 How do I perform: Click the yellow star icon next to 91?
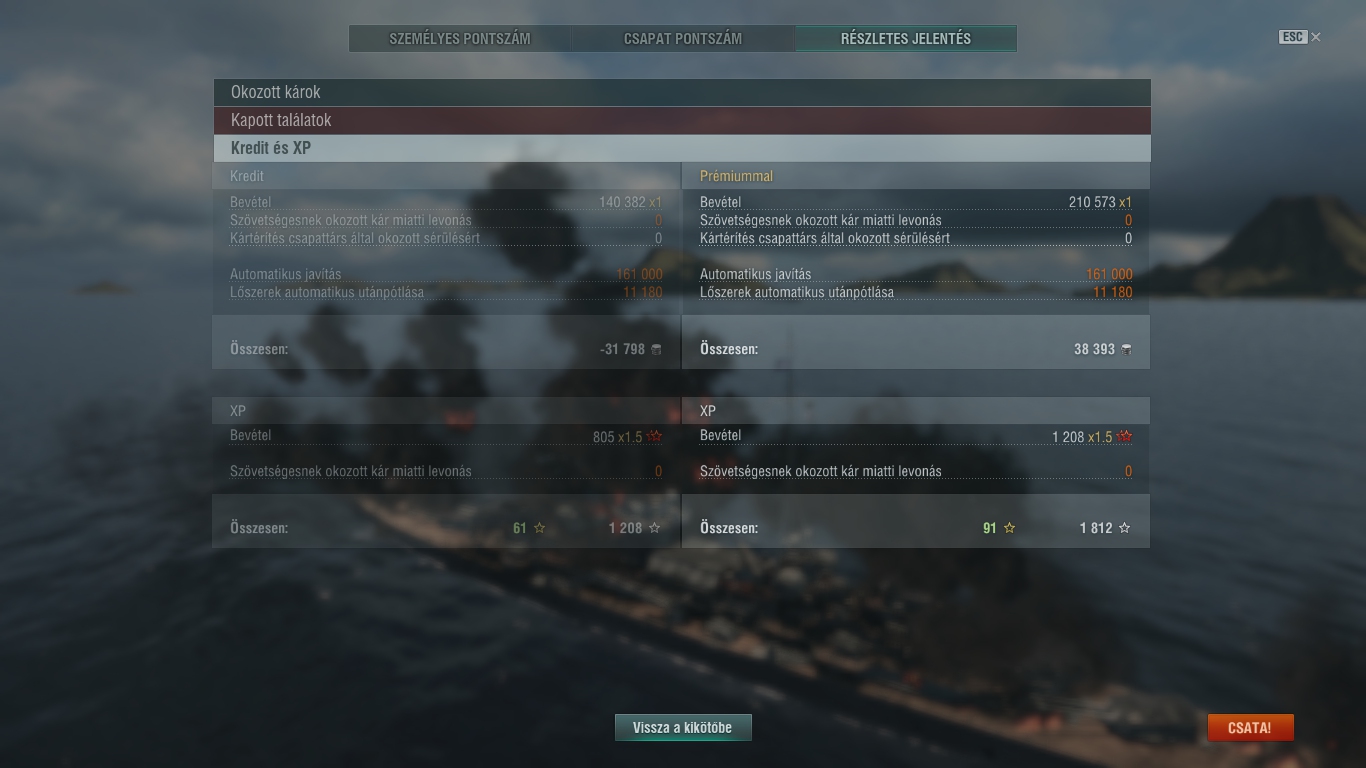click(x=1009, y=528)
